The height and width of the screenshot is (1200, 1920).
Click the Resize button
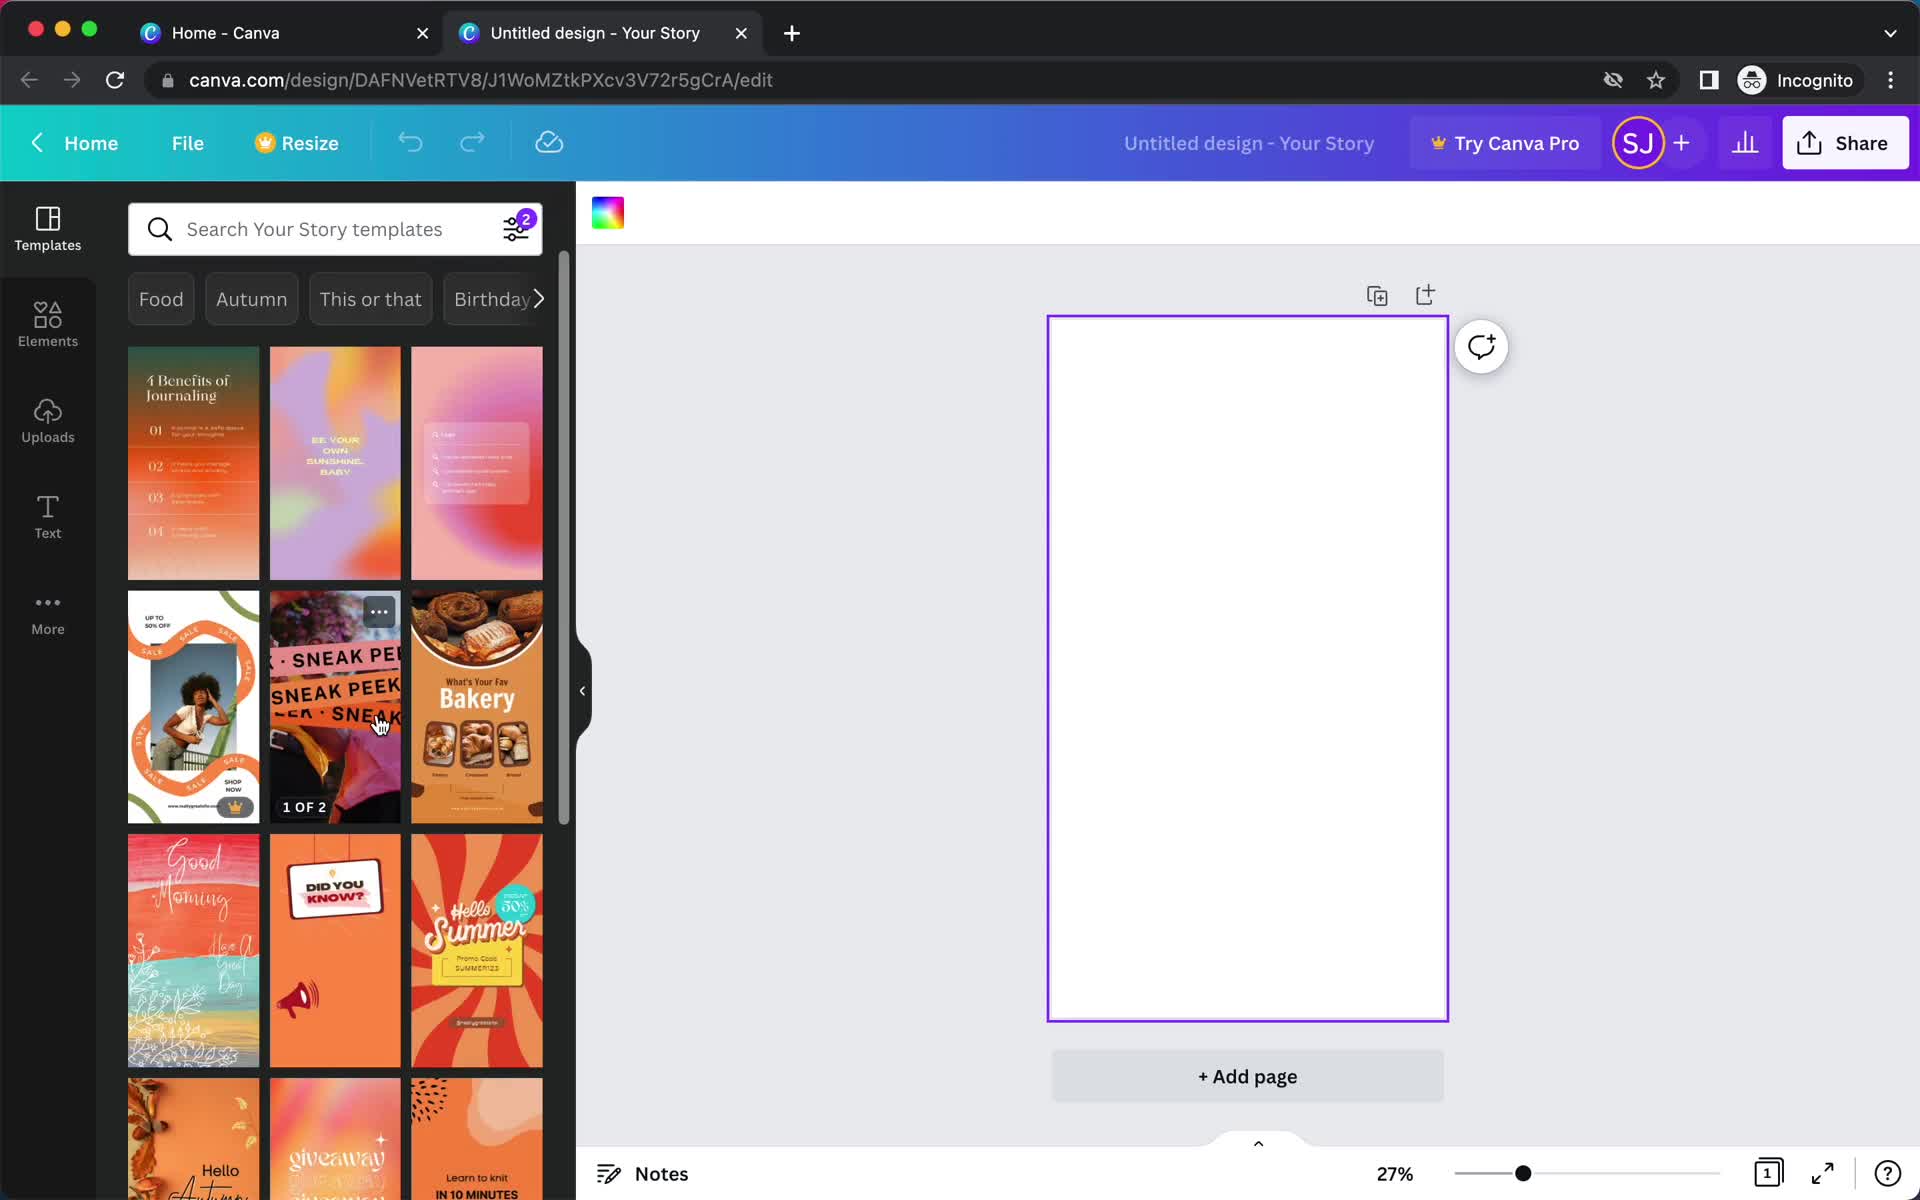point(294,142)
